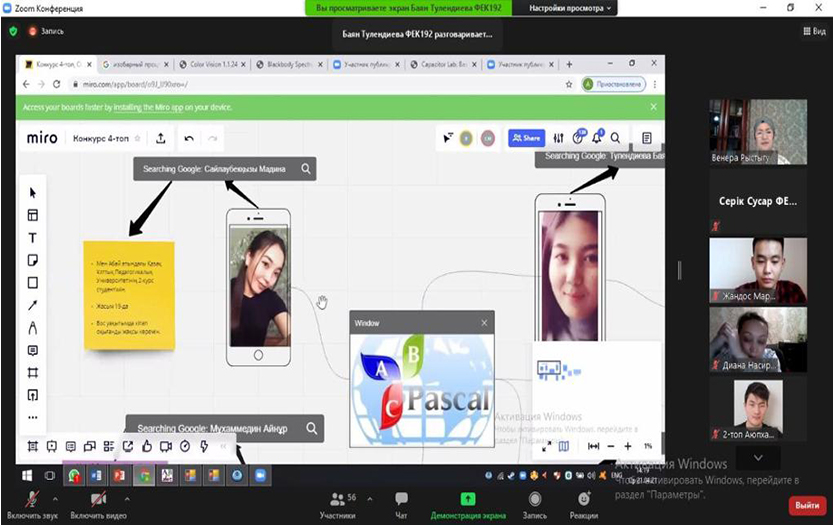Open Участники participants panel
The width and height of the screenshot is (833, 525).
[x=338, y=505]
